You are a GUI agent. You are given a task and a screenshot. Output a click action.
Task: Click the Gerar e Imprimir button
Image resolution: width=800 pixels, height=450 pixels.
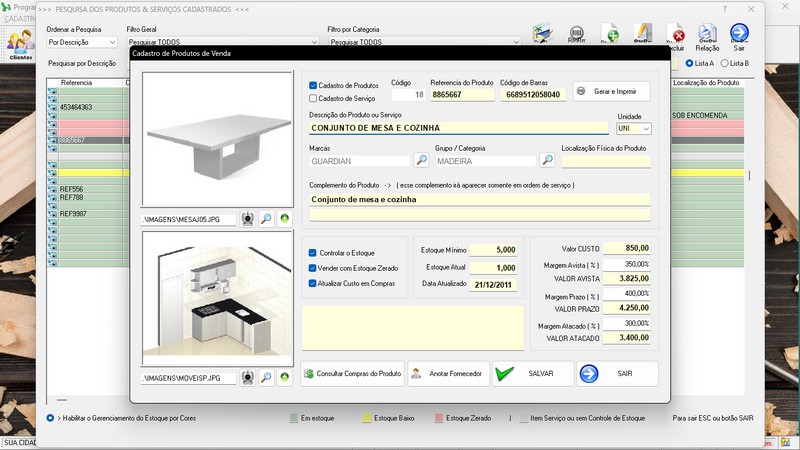(611, 91)
